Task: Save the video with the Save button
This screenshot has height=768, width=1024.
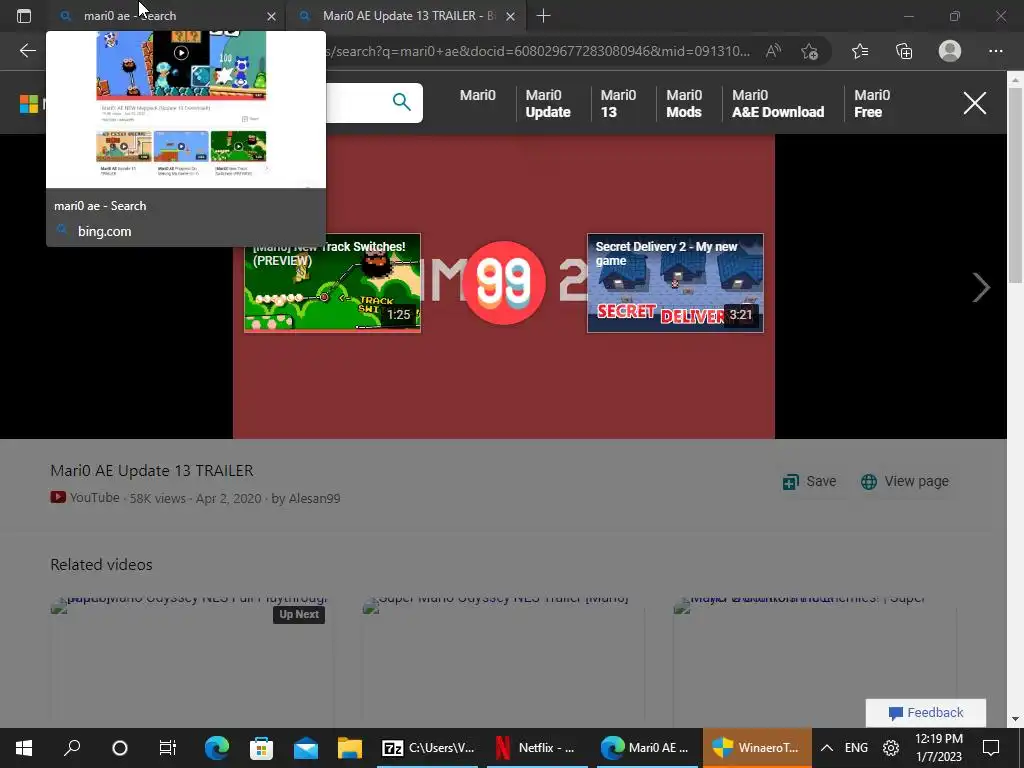Action: click(810, 481)
